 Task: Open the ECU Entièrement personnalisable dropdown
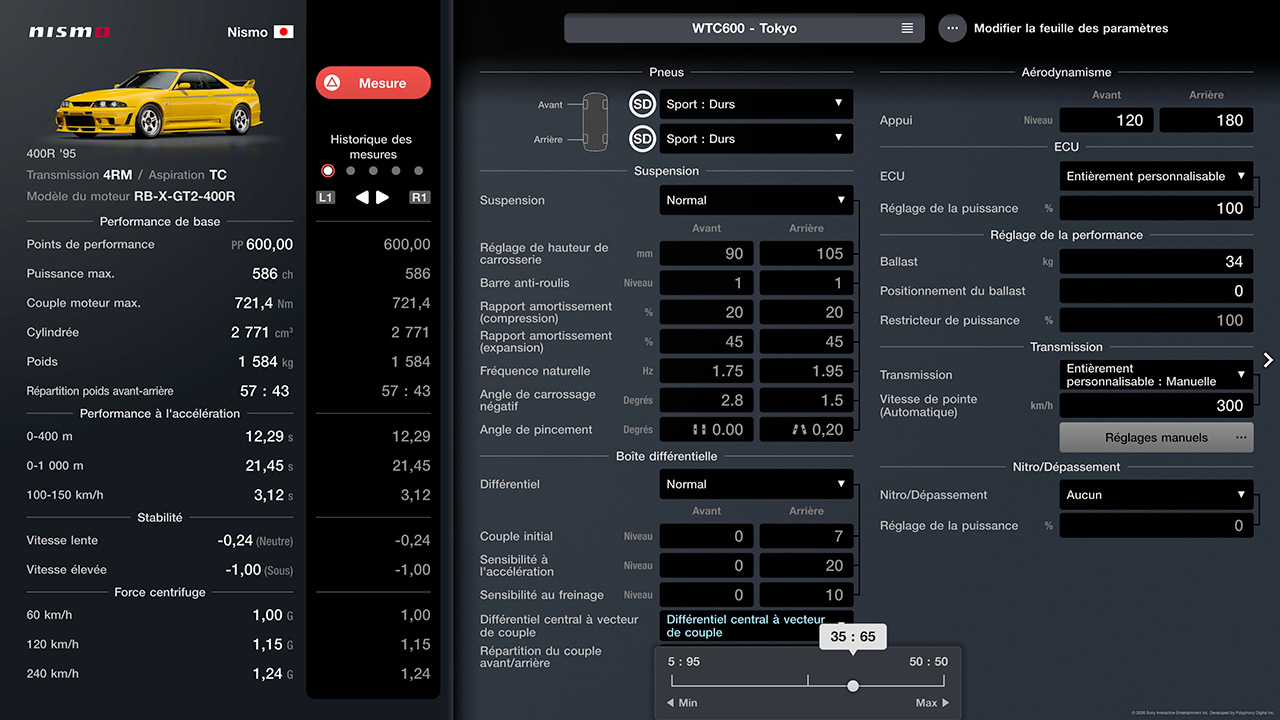1156,176
